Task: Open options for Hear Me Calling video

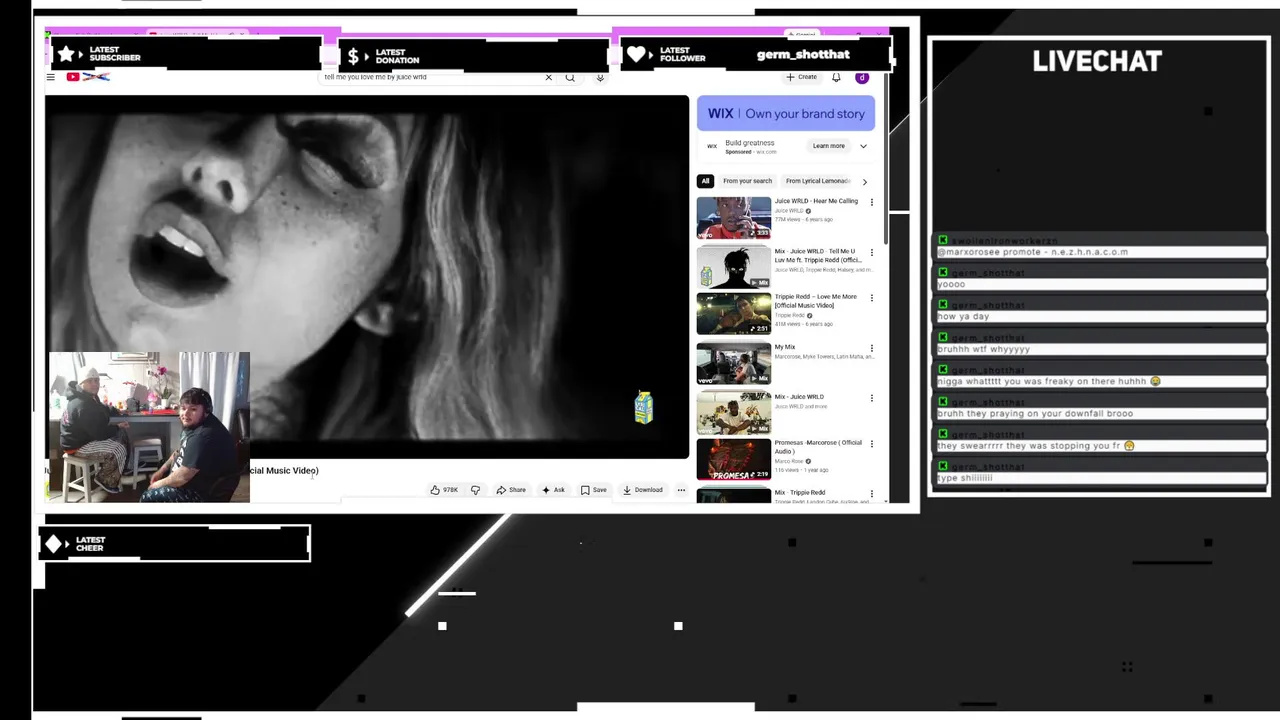Action: (x=871, y=202)
